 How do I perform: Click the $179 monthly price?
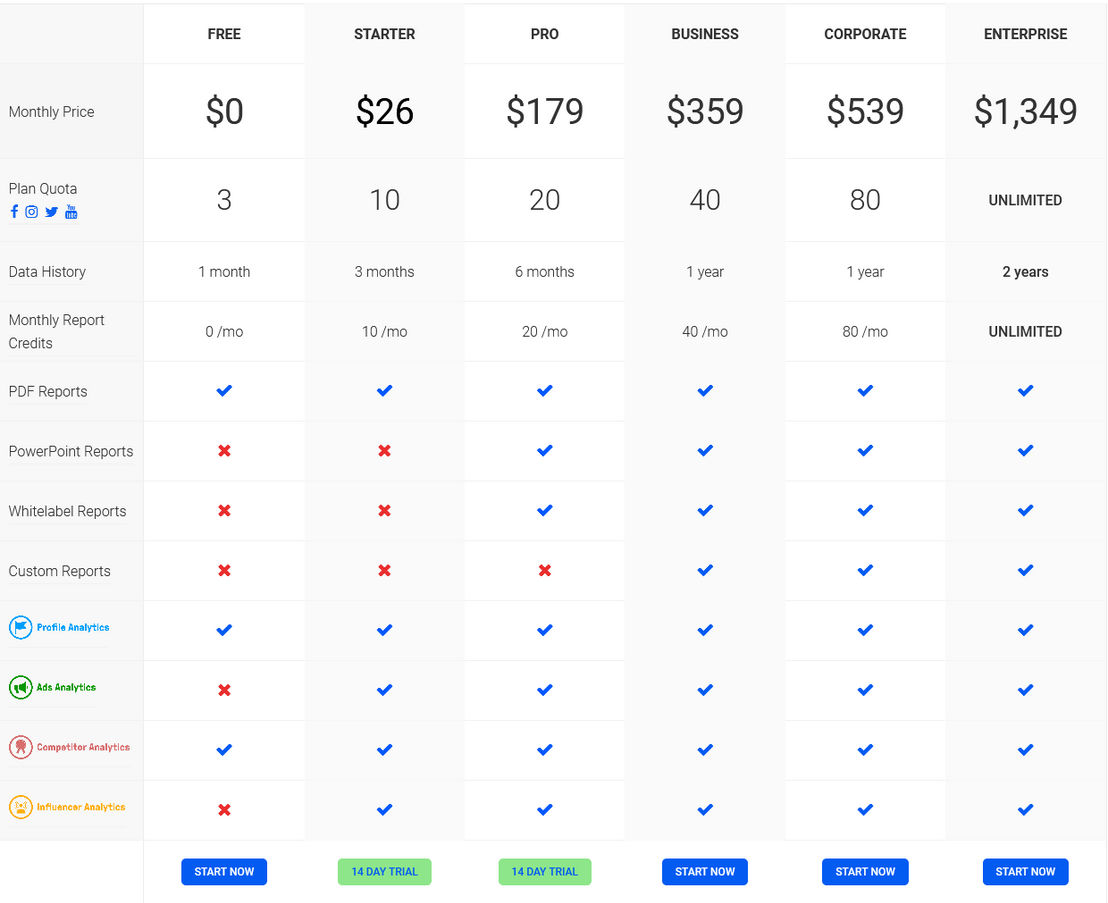[545, 112]
